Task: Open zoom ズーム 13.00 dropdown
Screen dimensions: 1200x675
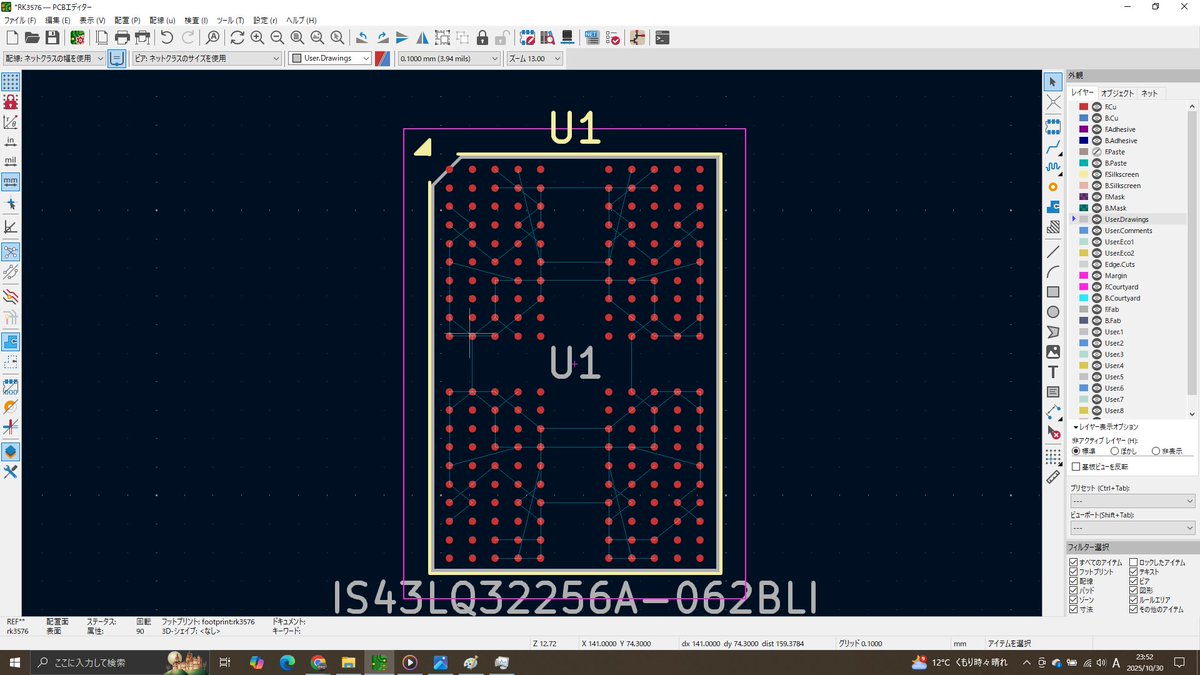Action: click(534, 58)
